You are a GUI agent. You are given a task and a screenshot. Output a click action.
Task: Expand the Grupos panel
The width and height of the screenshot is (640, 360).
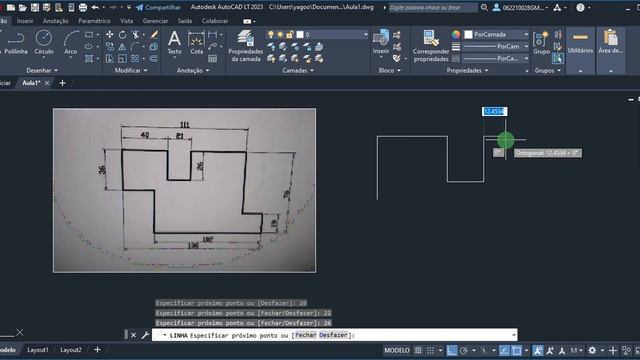547,70
